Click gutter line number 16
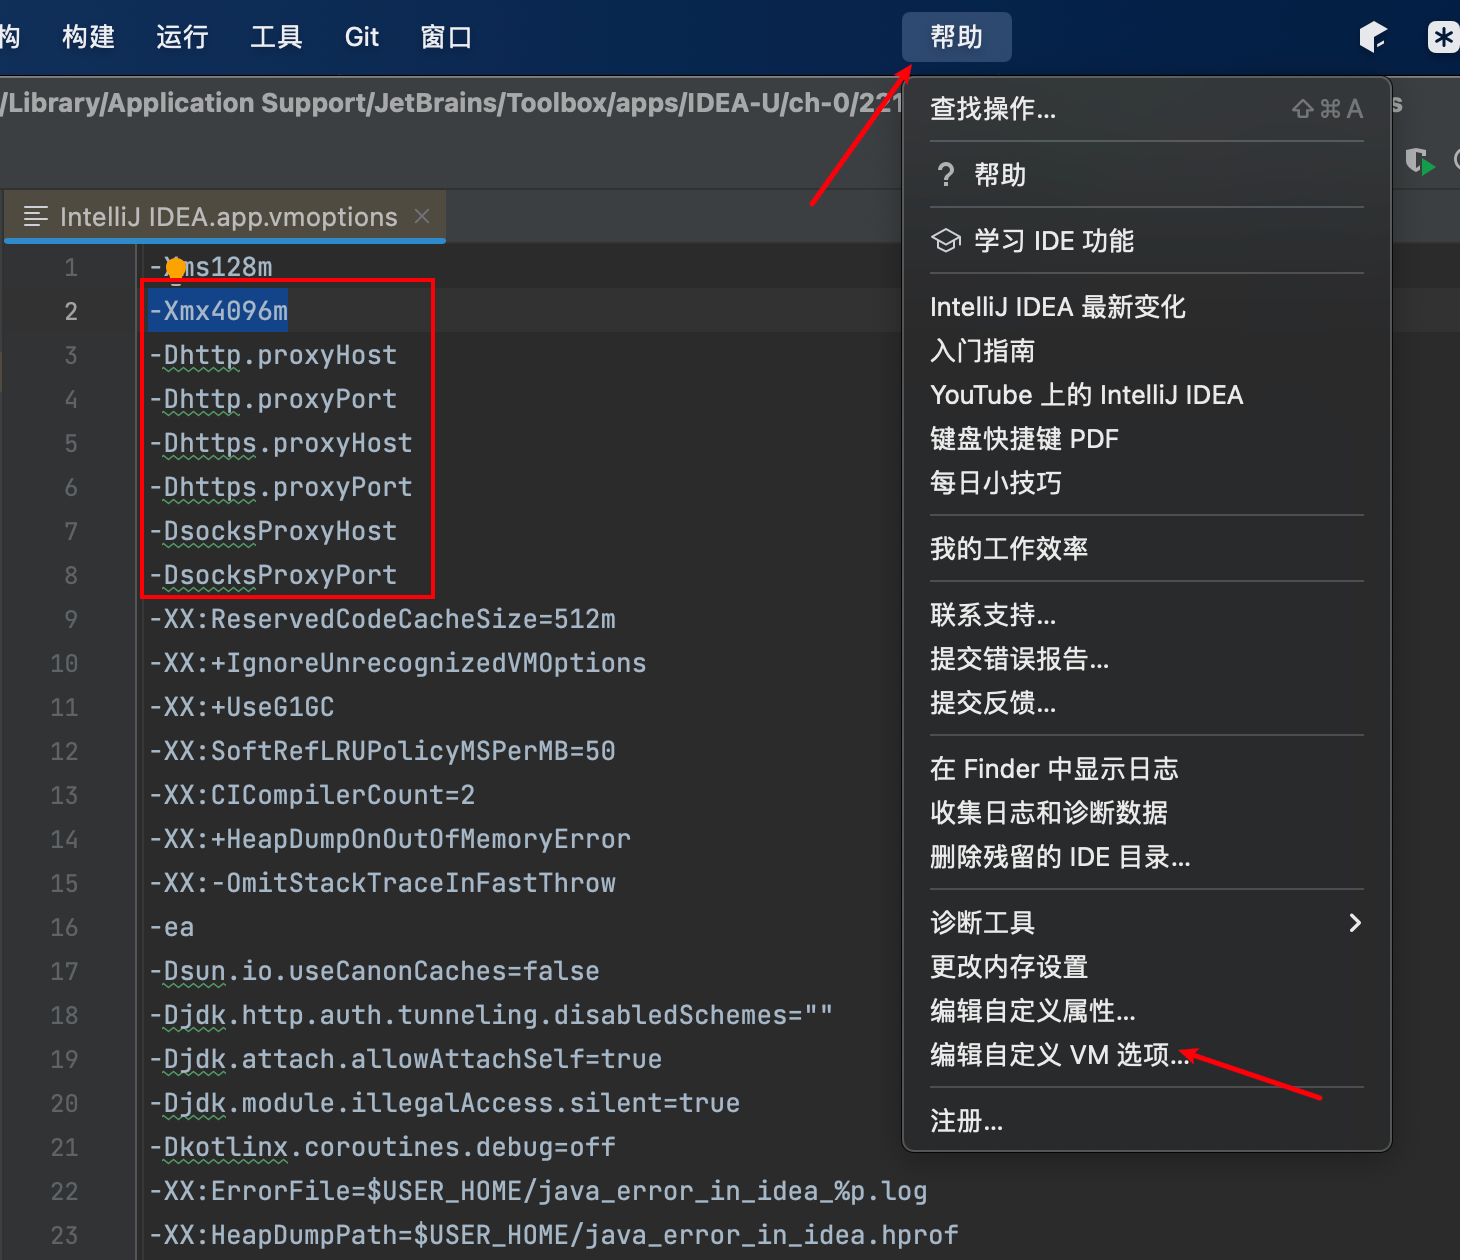This screenshot has height=1260, width=1460. coord(64,927)
